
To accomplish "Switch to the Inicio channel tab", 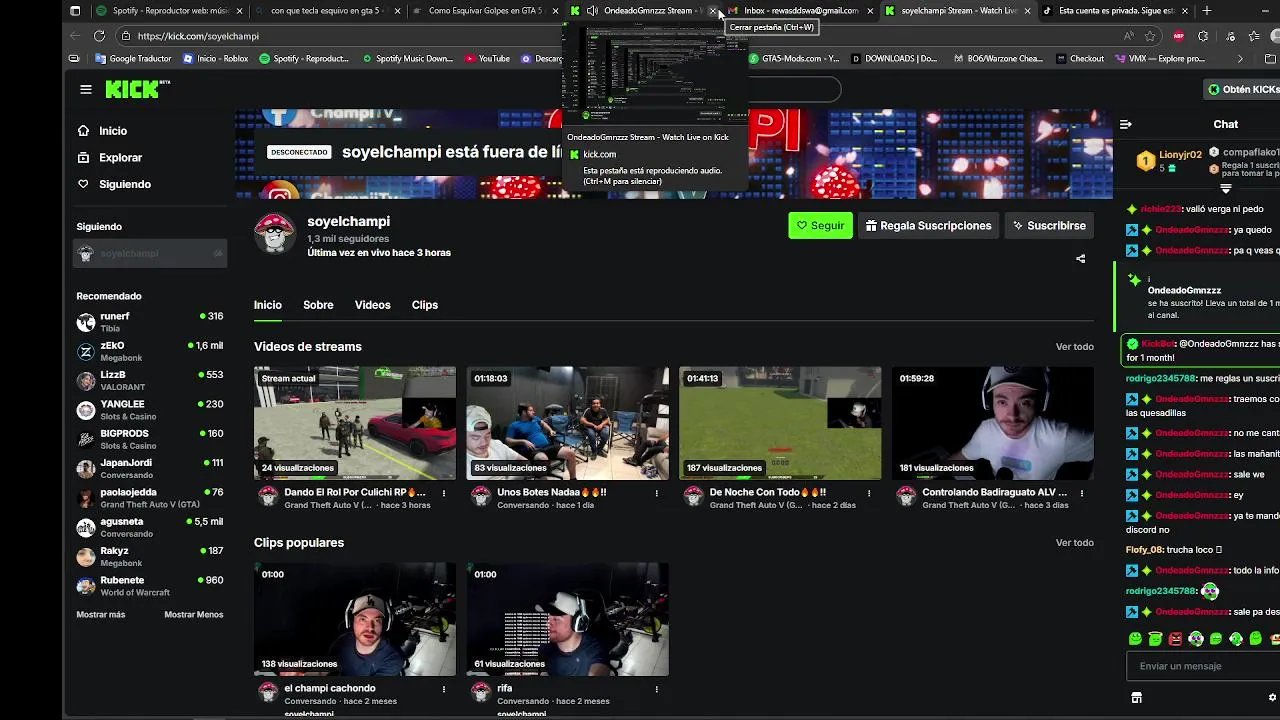I will (267, 305).
